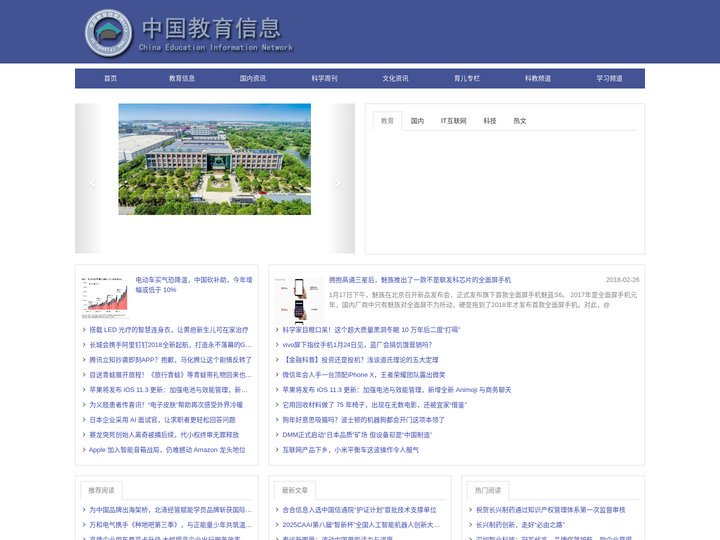Click the 2018-02-26 article date

(x=623, y=280)
